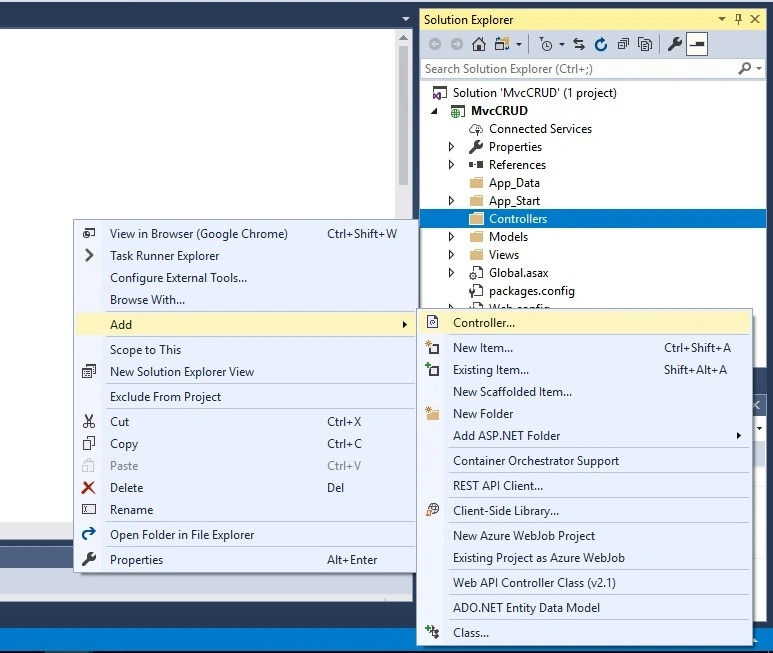The image size is (773, 653).
Task: Collapse the MvcCRUD project node
Action: click(434, 111)
